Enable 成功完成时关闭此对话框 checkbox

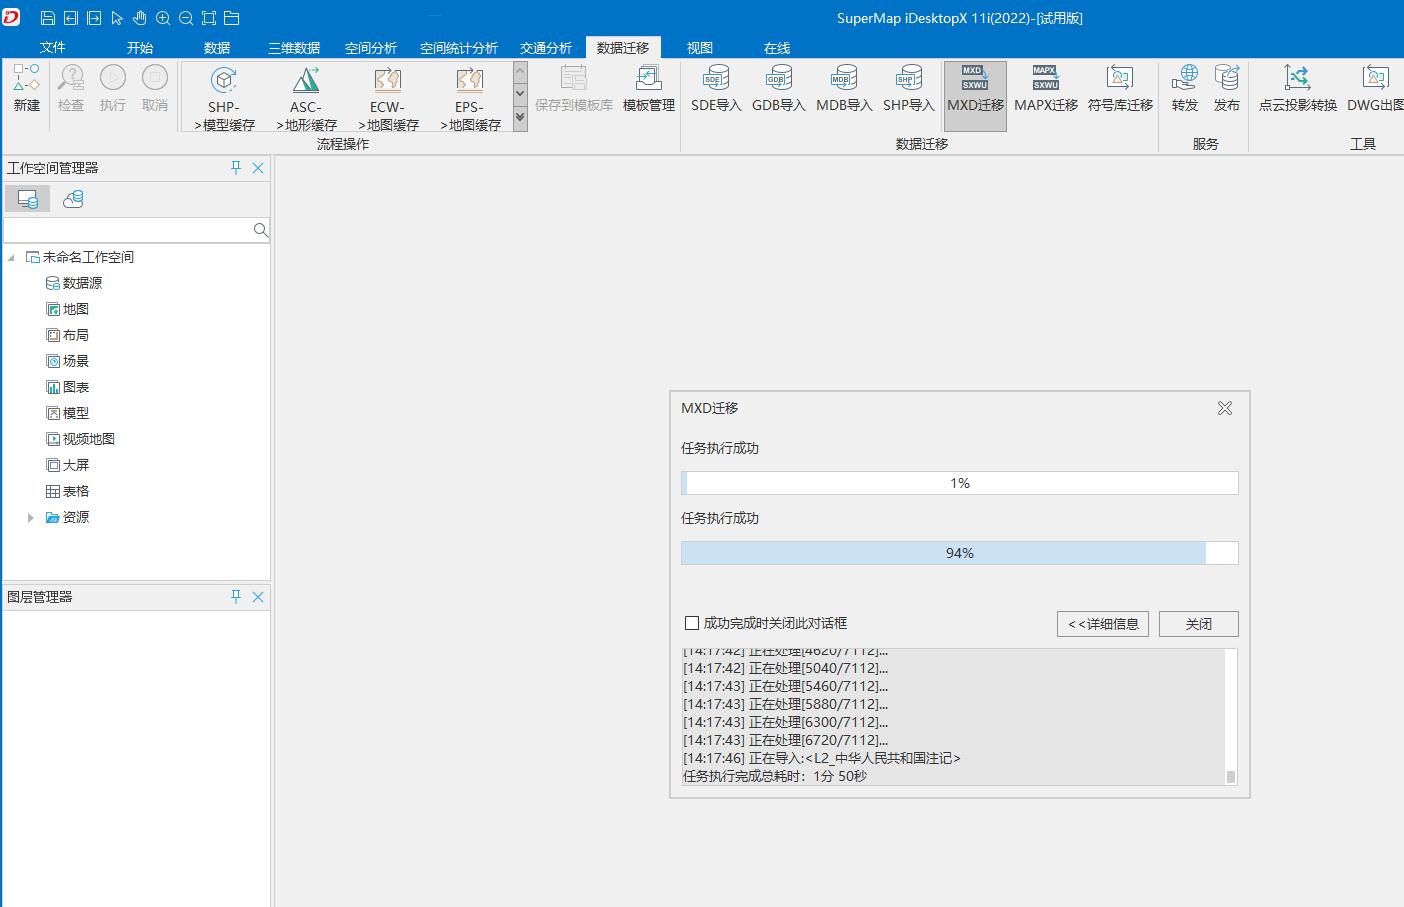click(692, 623)
